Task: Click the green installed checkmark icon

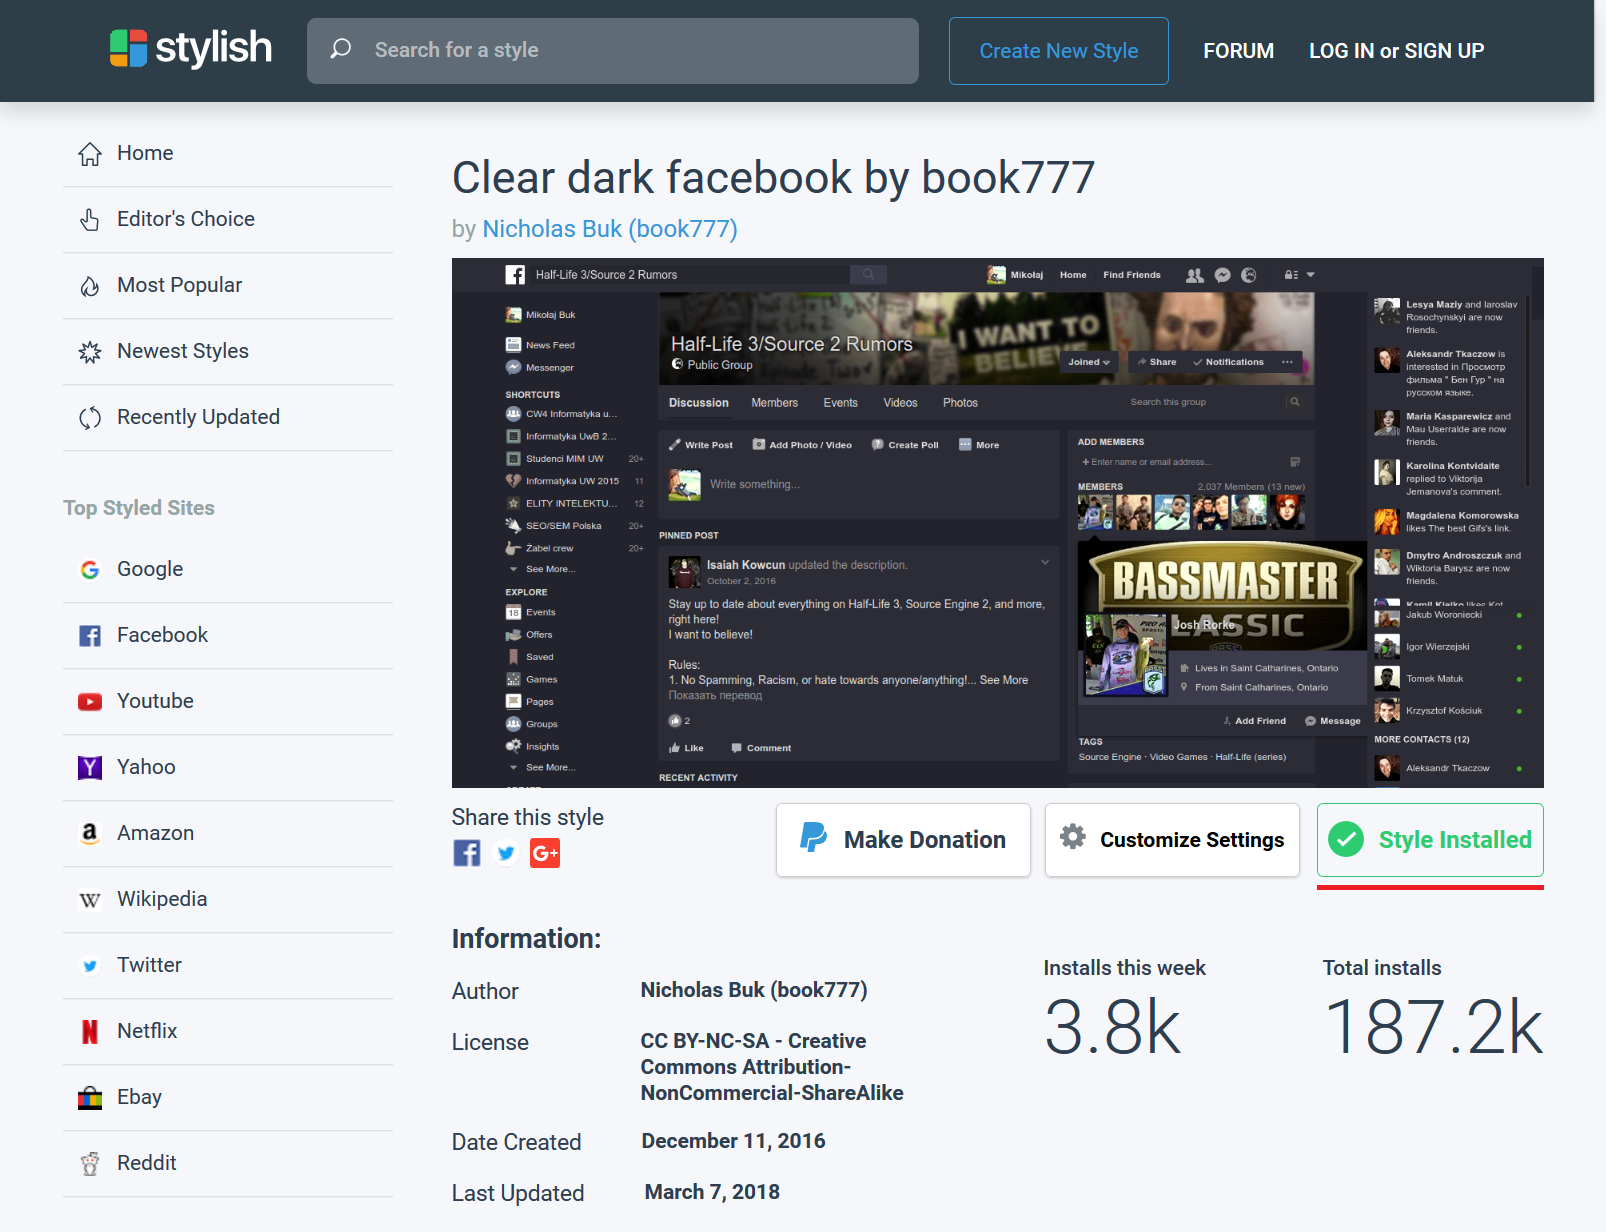Action: point(1347,839)
